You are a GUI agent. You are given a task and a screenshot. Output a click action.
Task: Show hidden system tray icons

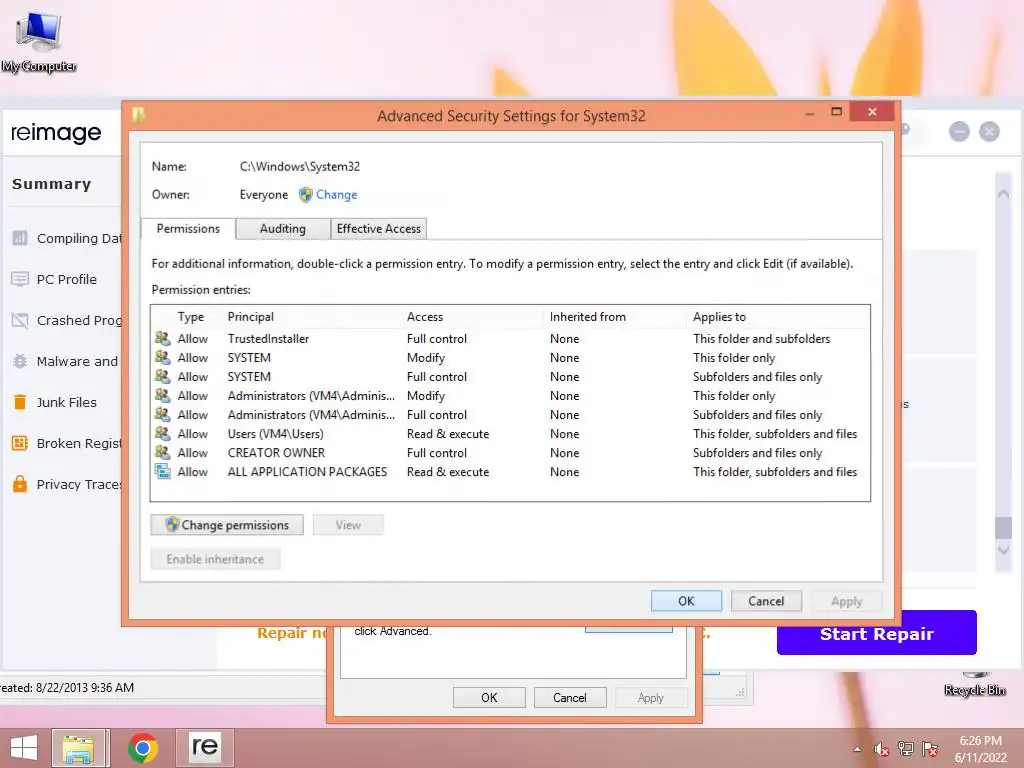(857, 749)
